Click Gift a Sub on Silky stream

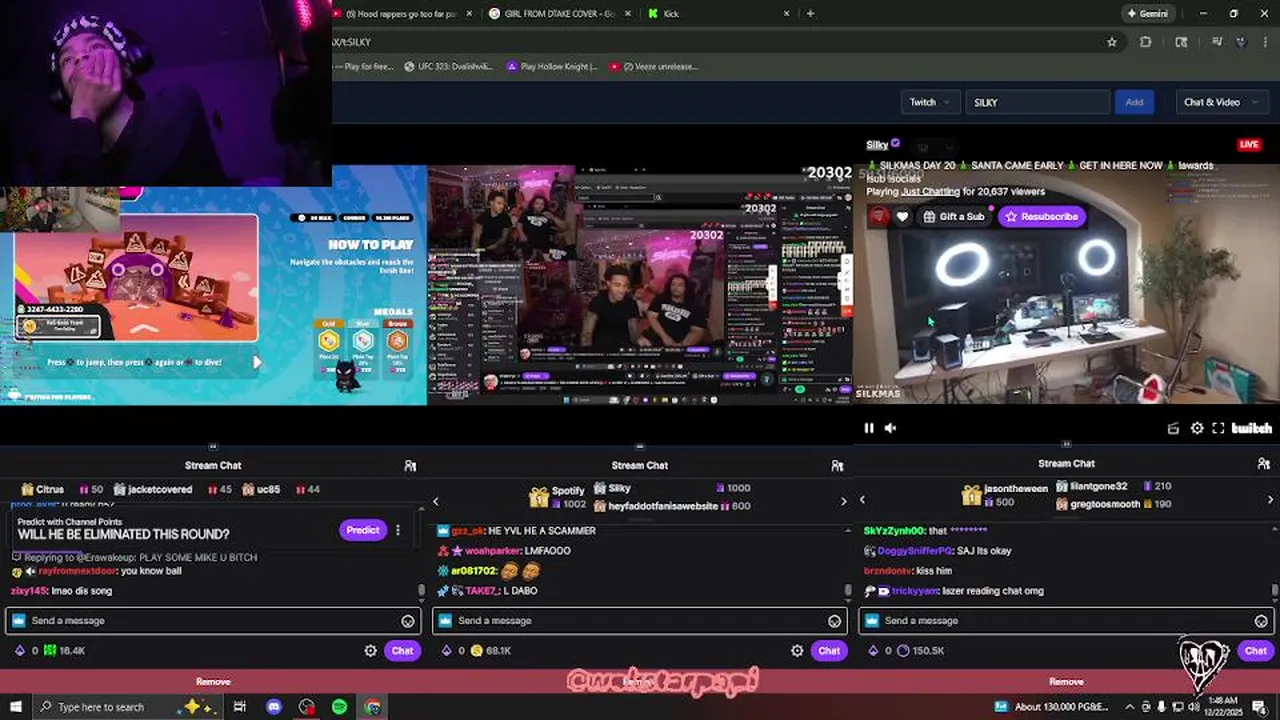click(954, 216)
